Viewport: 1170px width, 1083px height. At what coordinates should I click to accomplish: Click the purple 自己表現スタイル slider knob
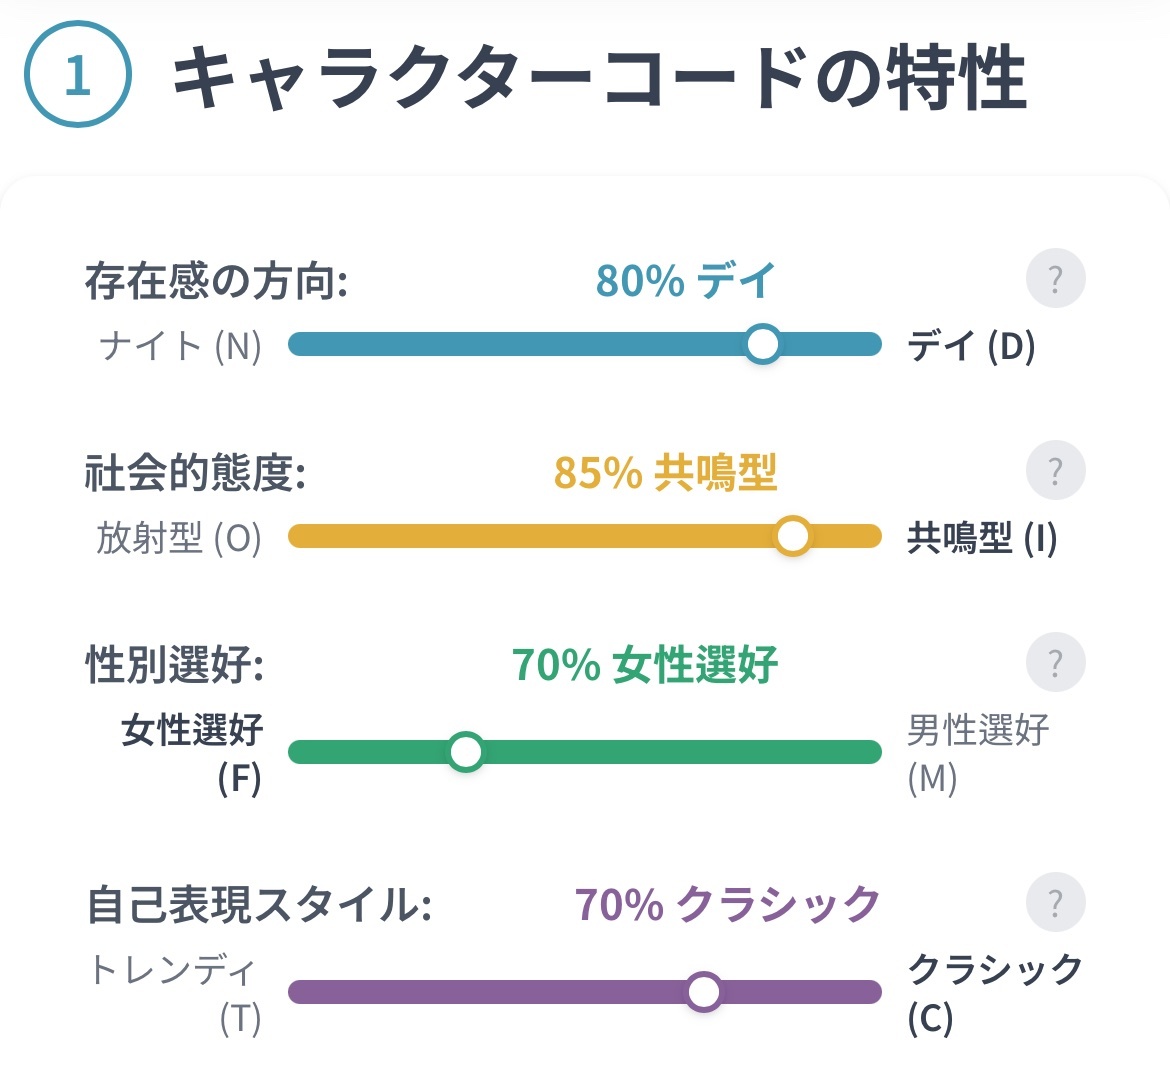(x=704, y=992)
